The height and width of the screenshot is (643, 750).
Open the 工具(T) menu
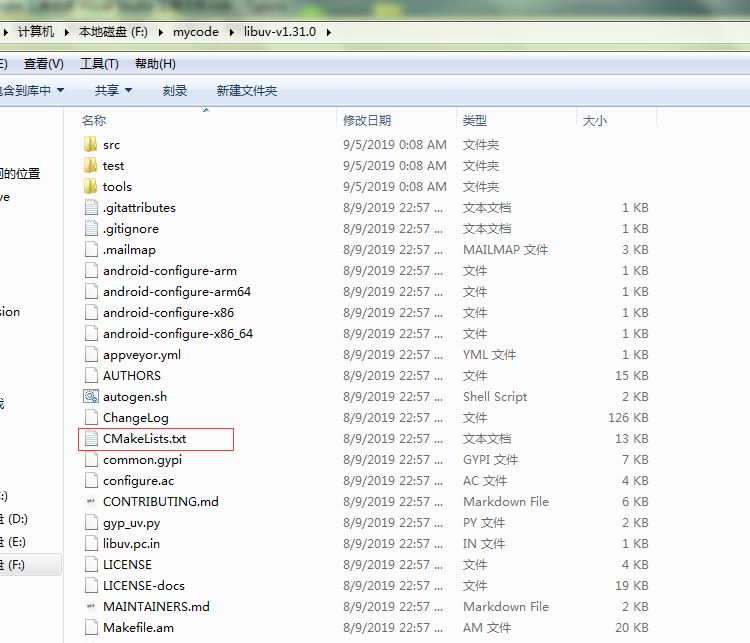(x=99, y=64)
